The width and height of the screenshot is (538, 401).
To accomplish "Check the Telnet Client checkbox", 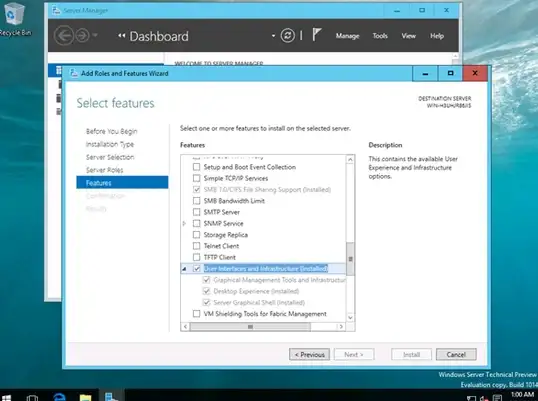I will click(x=196, y=246).
